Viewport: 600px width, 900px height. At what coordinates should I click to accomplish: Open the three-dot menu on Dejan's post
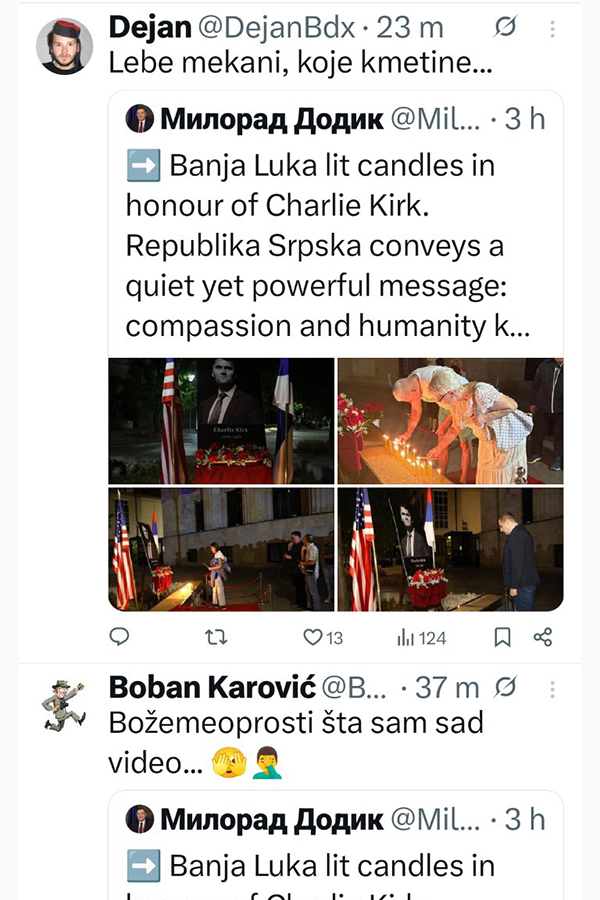(552, 29)
